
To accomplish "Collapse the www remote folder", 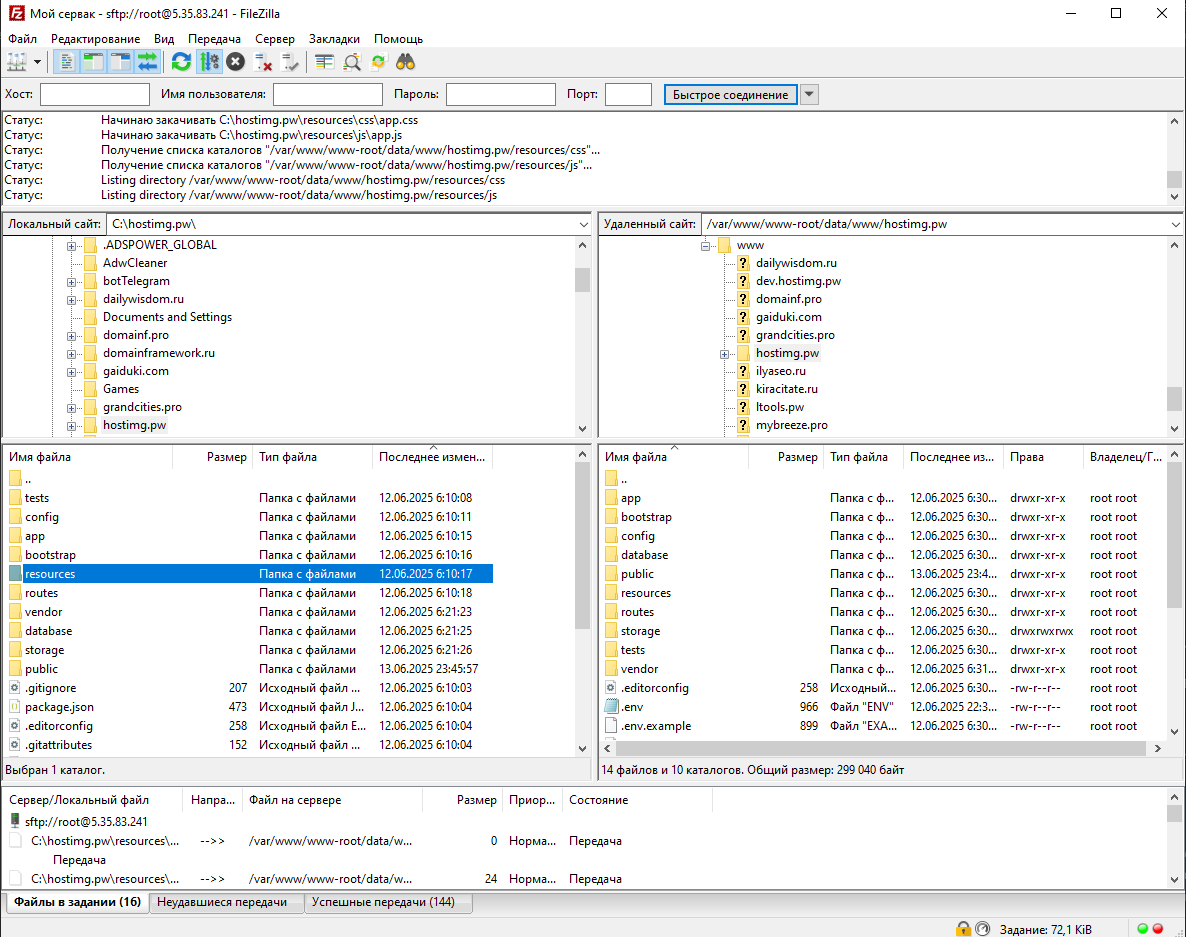I will click(705, 246).
